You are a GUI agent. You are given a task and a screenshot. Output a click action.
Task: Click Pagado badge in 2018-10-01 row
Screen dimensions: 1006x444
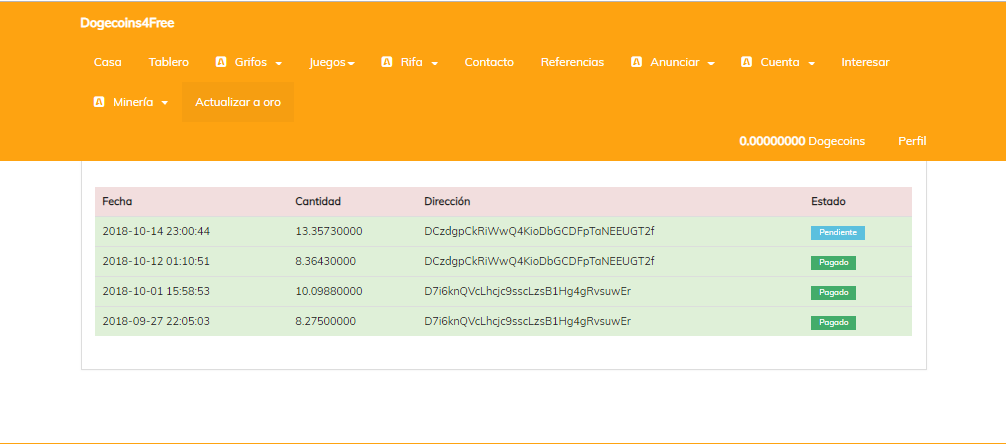(833, 293)
